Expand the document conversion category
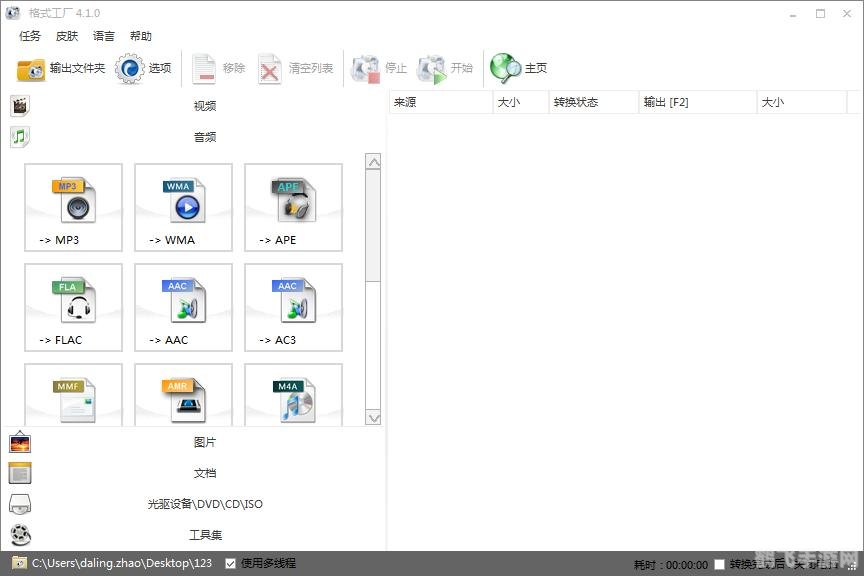The width and height of the screenshot is (864, 576). pyautogui.click(x=204, y=472)
